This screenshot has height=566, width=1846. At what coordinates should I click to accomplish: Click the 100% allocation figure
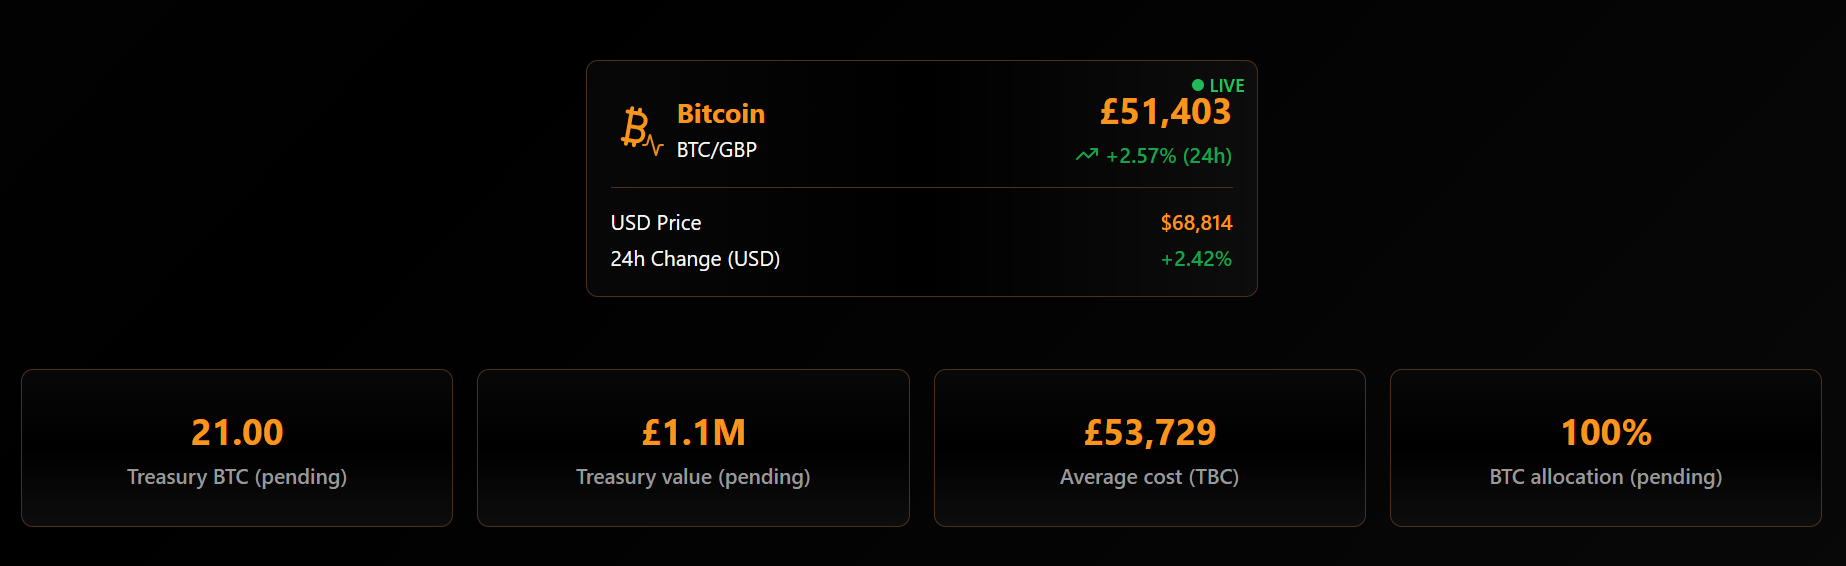pos(1606,432)
